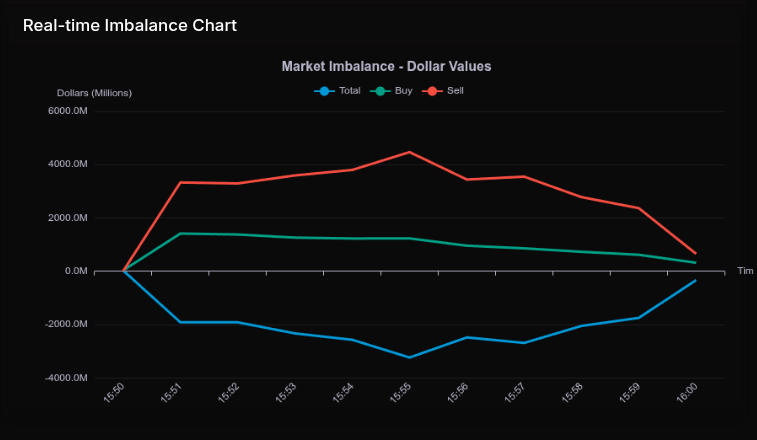Click the Sell line endpoint at 16:00
This screenshot has height=440, width=757.
click(695, 253)
